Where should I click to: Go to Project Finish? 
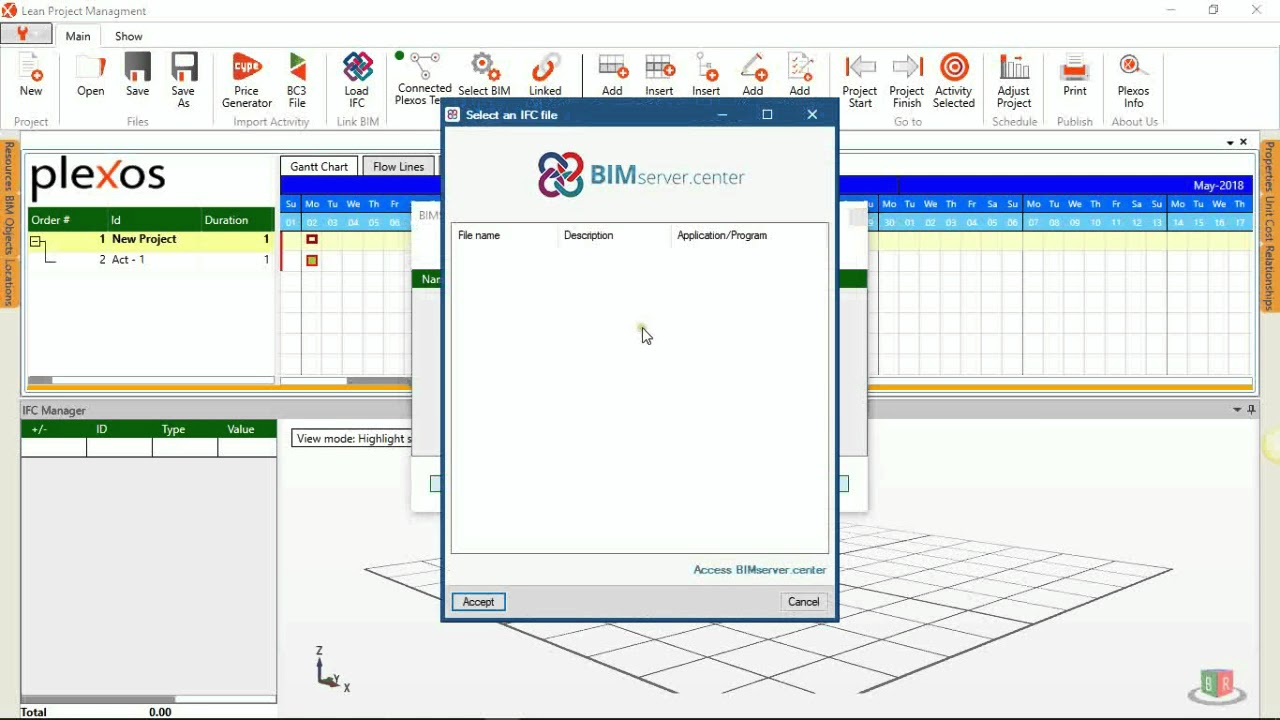[x=907, y=68]
